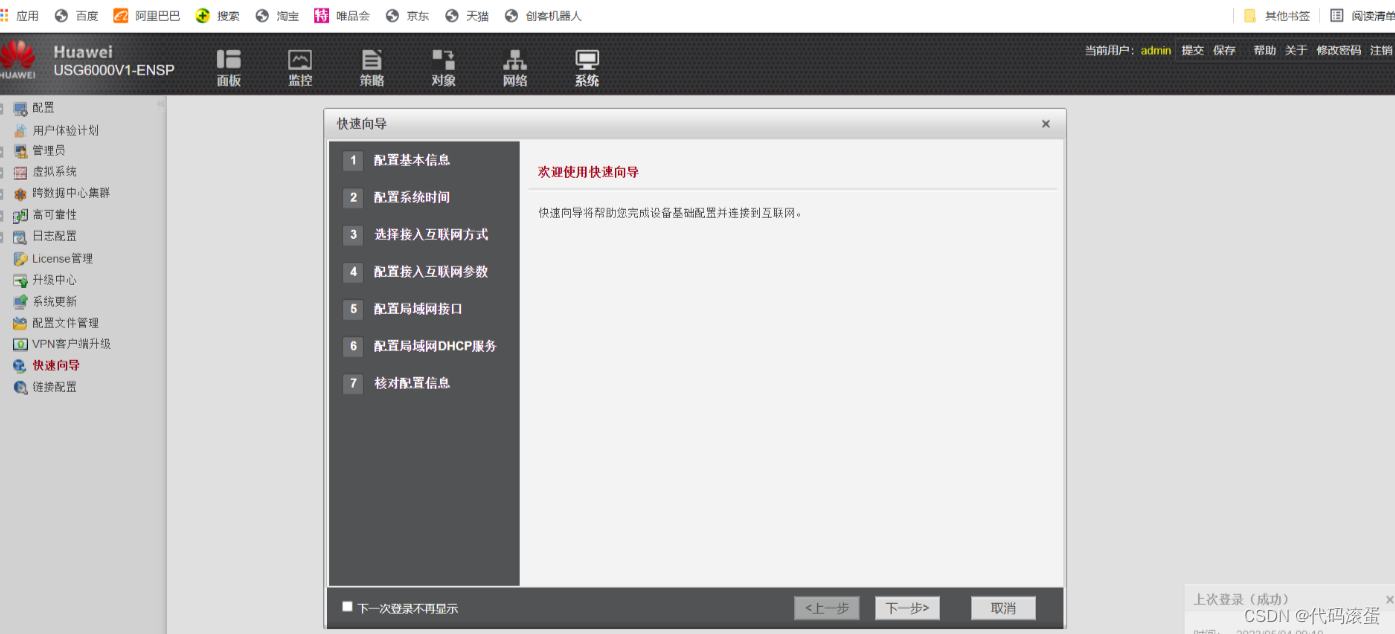Open the 京东 bookmark

point(408,16)
